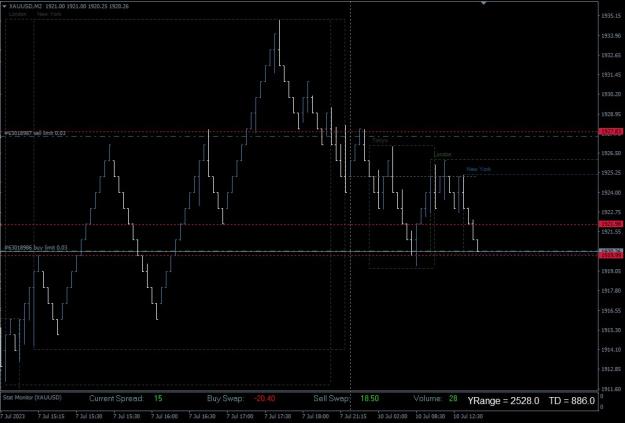This screenshot has width=625, height=423.
Task: Click the volume value 28
Action: (x=453, y=398)
